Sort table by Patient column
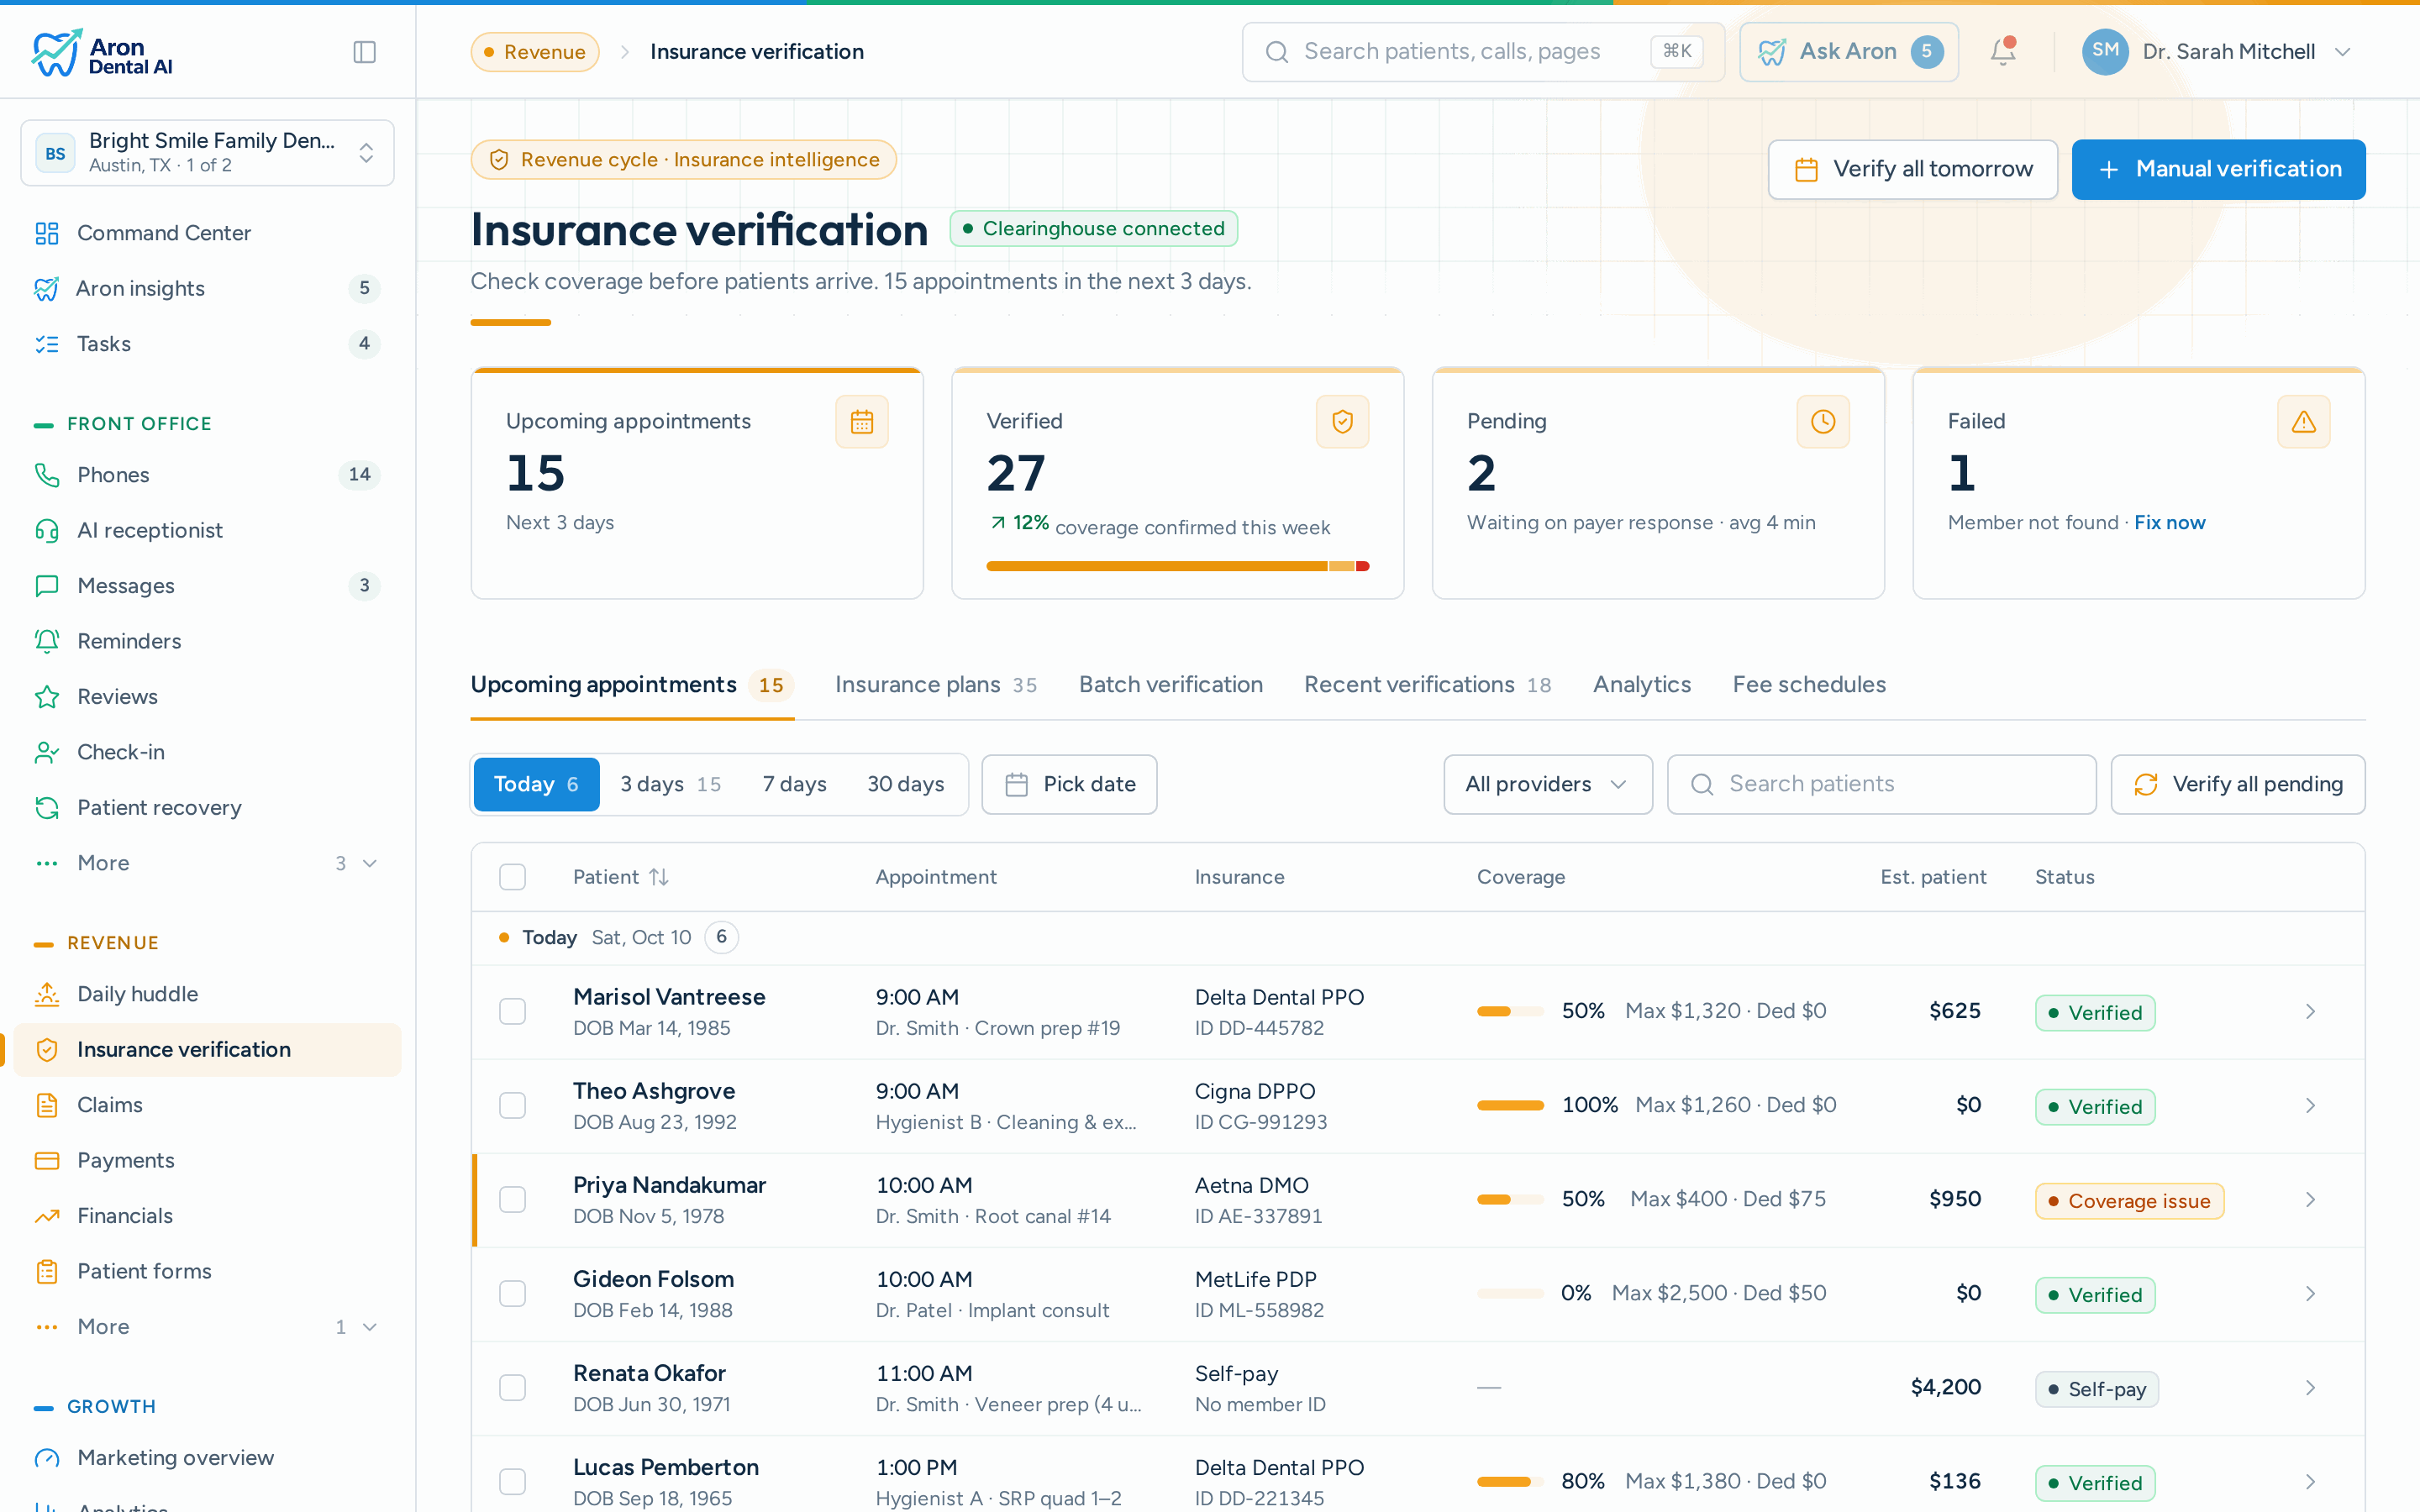The width and height of the screenshot is (2420, 1512). (x=621, y=877)
